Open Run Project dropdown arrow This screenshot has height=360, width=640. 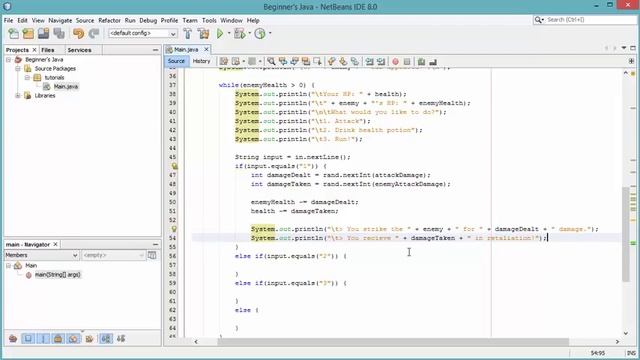coord(229,33)
